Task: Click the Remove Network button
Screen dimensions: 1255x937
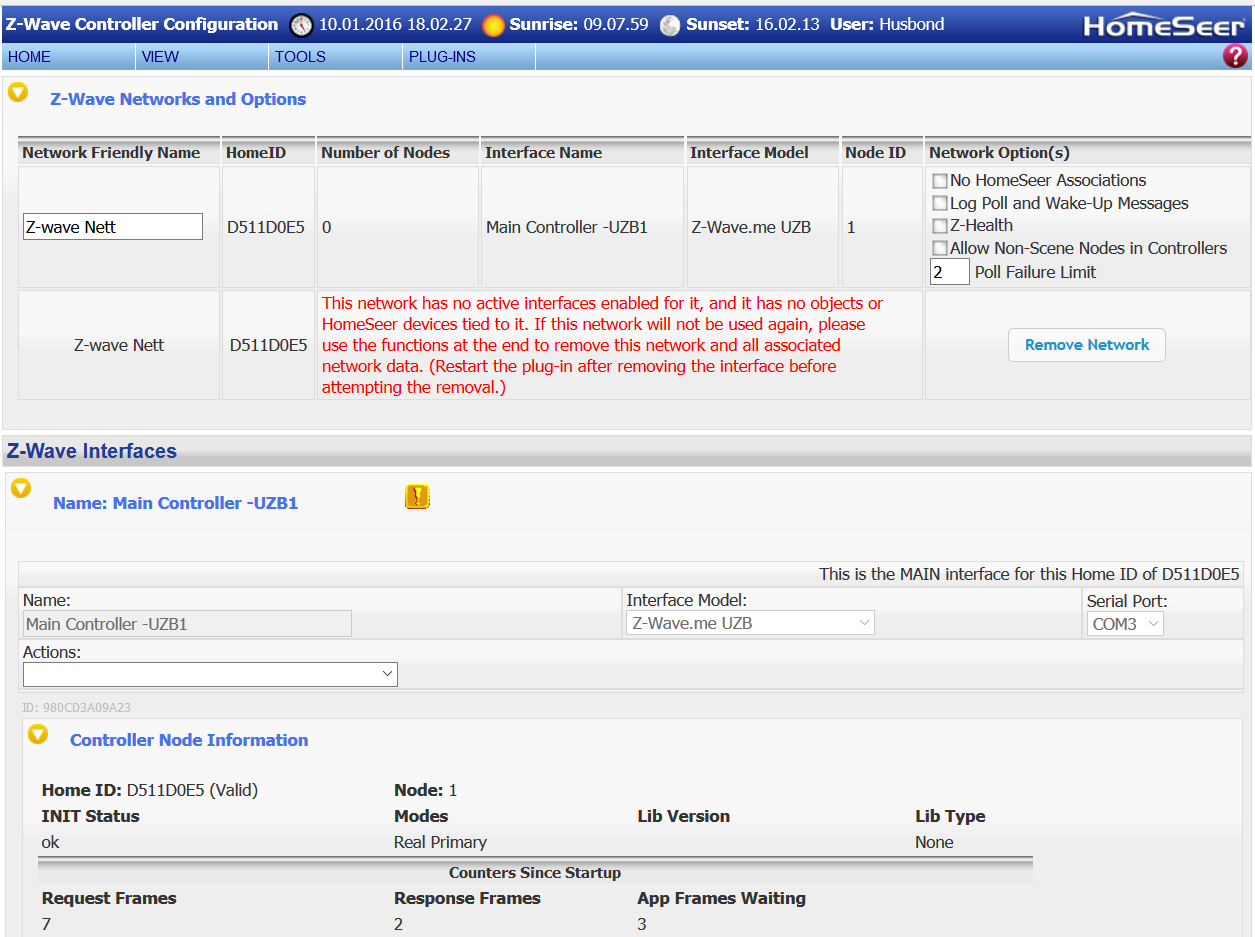Action: pos(1087,345)
